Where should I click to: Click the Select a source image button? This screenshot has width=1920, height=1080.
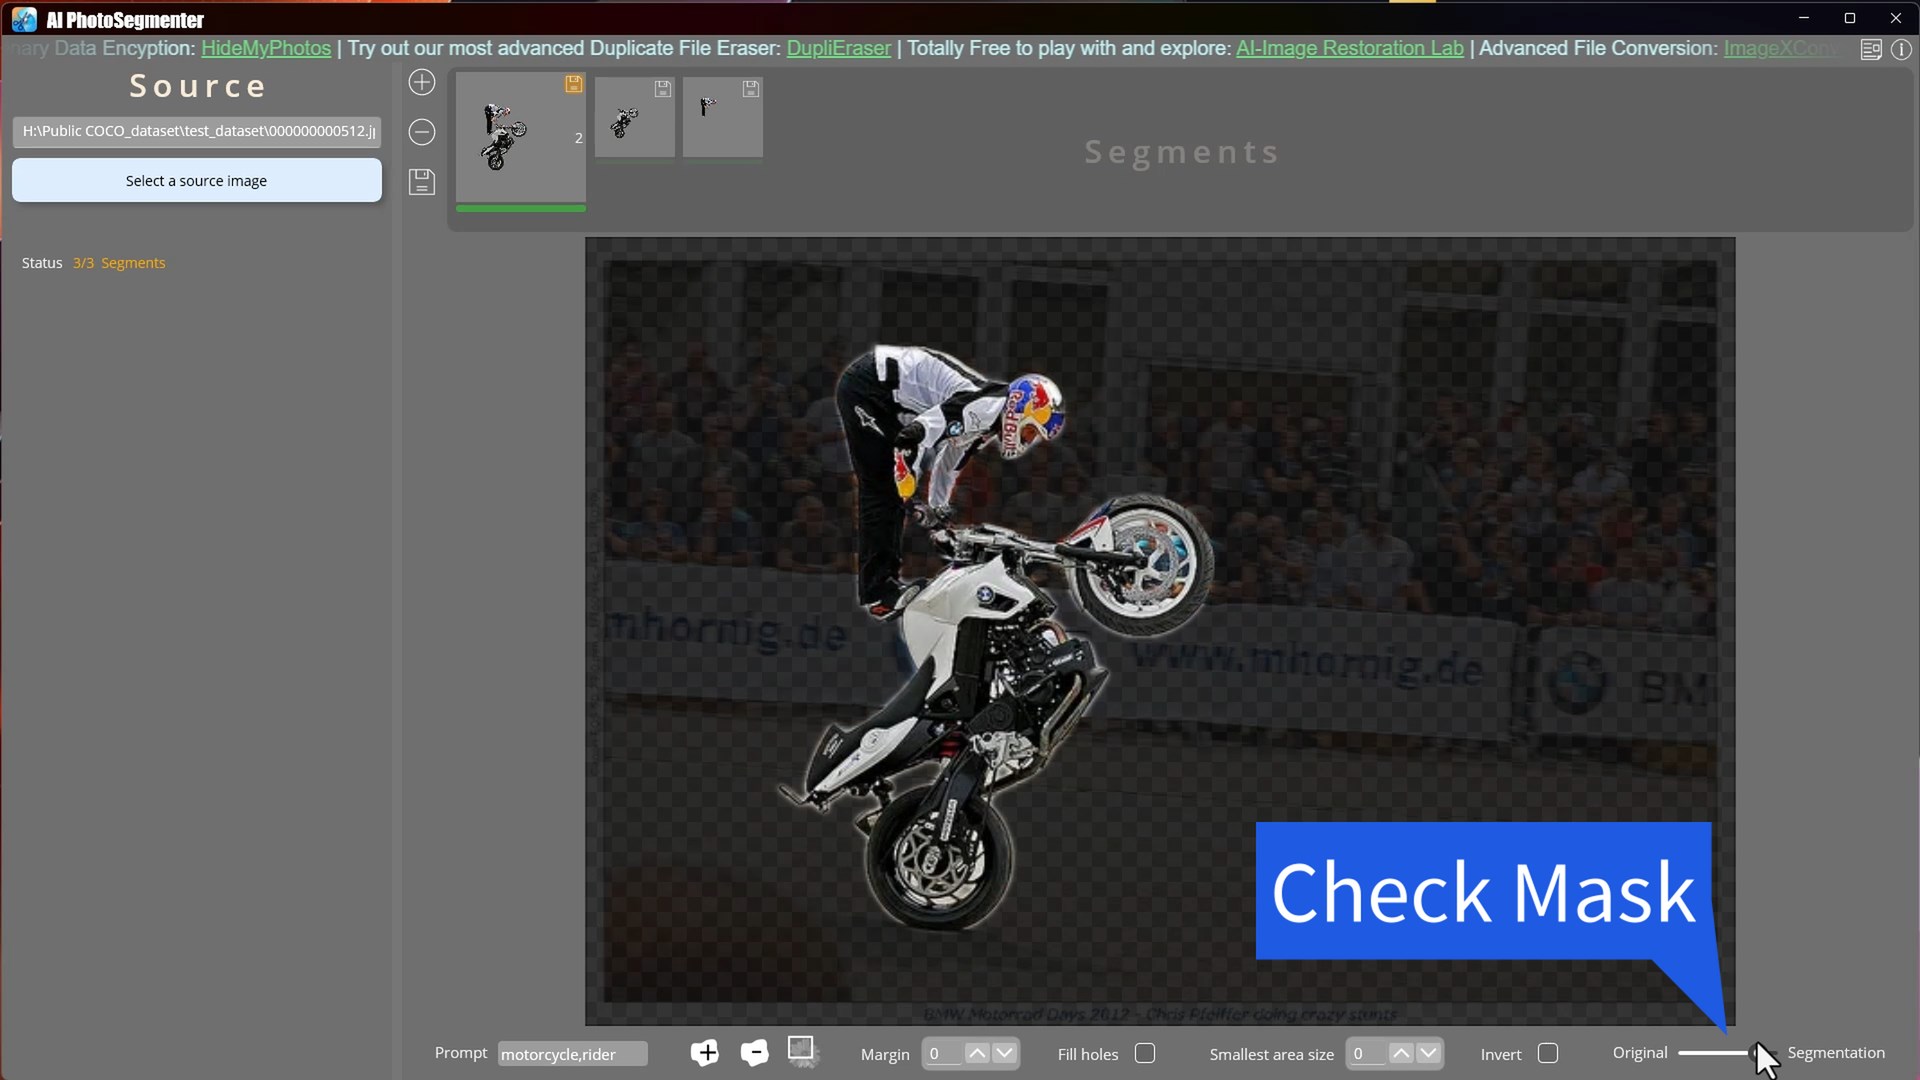[197, 181]
